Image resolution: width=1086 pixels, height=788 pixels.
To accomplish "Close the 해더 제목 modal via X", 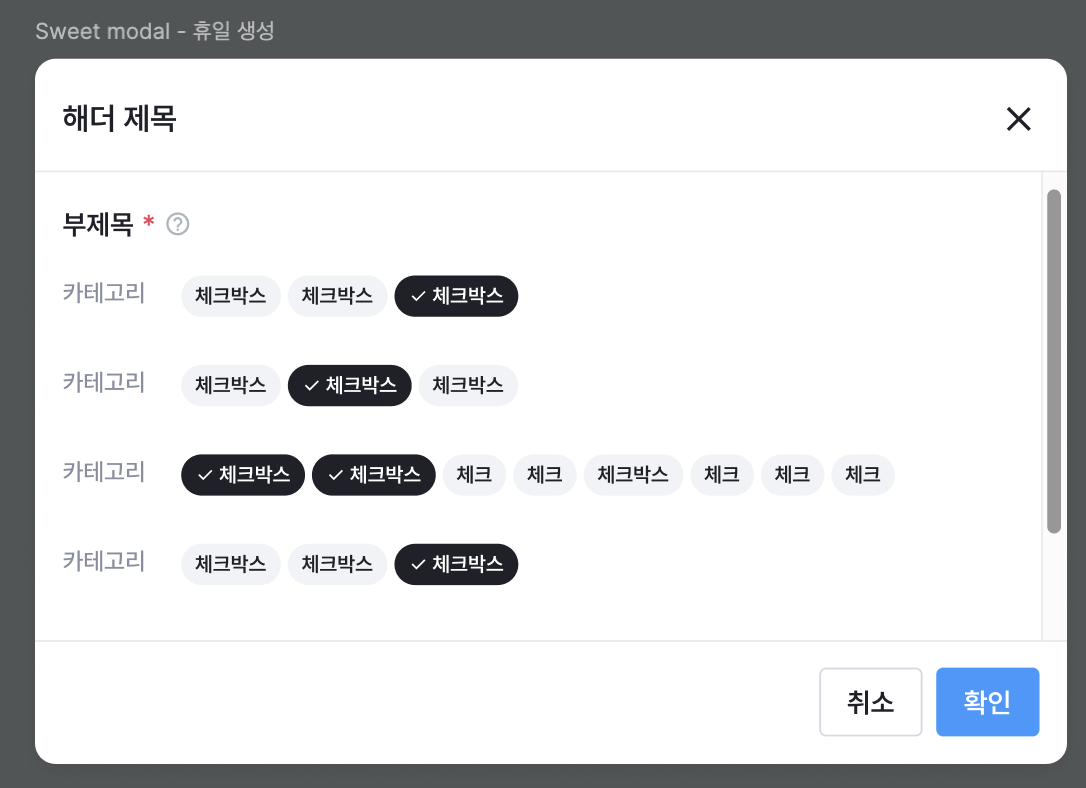I will 1018,119.
